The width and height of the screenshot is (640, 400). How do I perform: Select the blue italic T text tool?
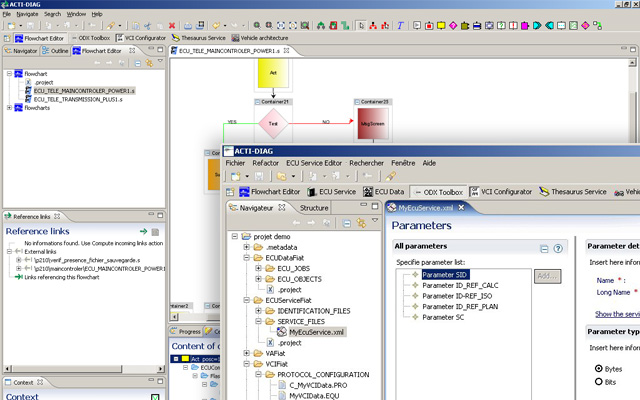click(400, 26)
